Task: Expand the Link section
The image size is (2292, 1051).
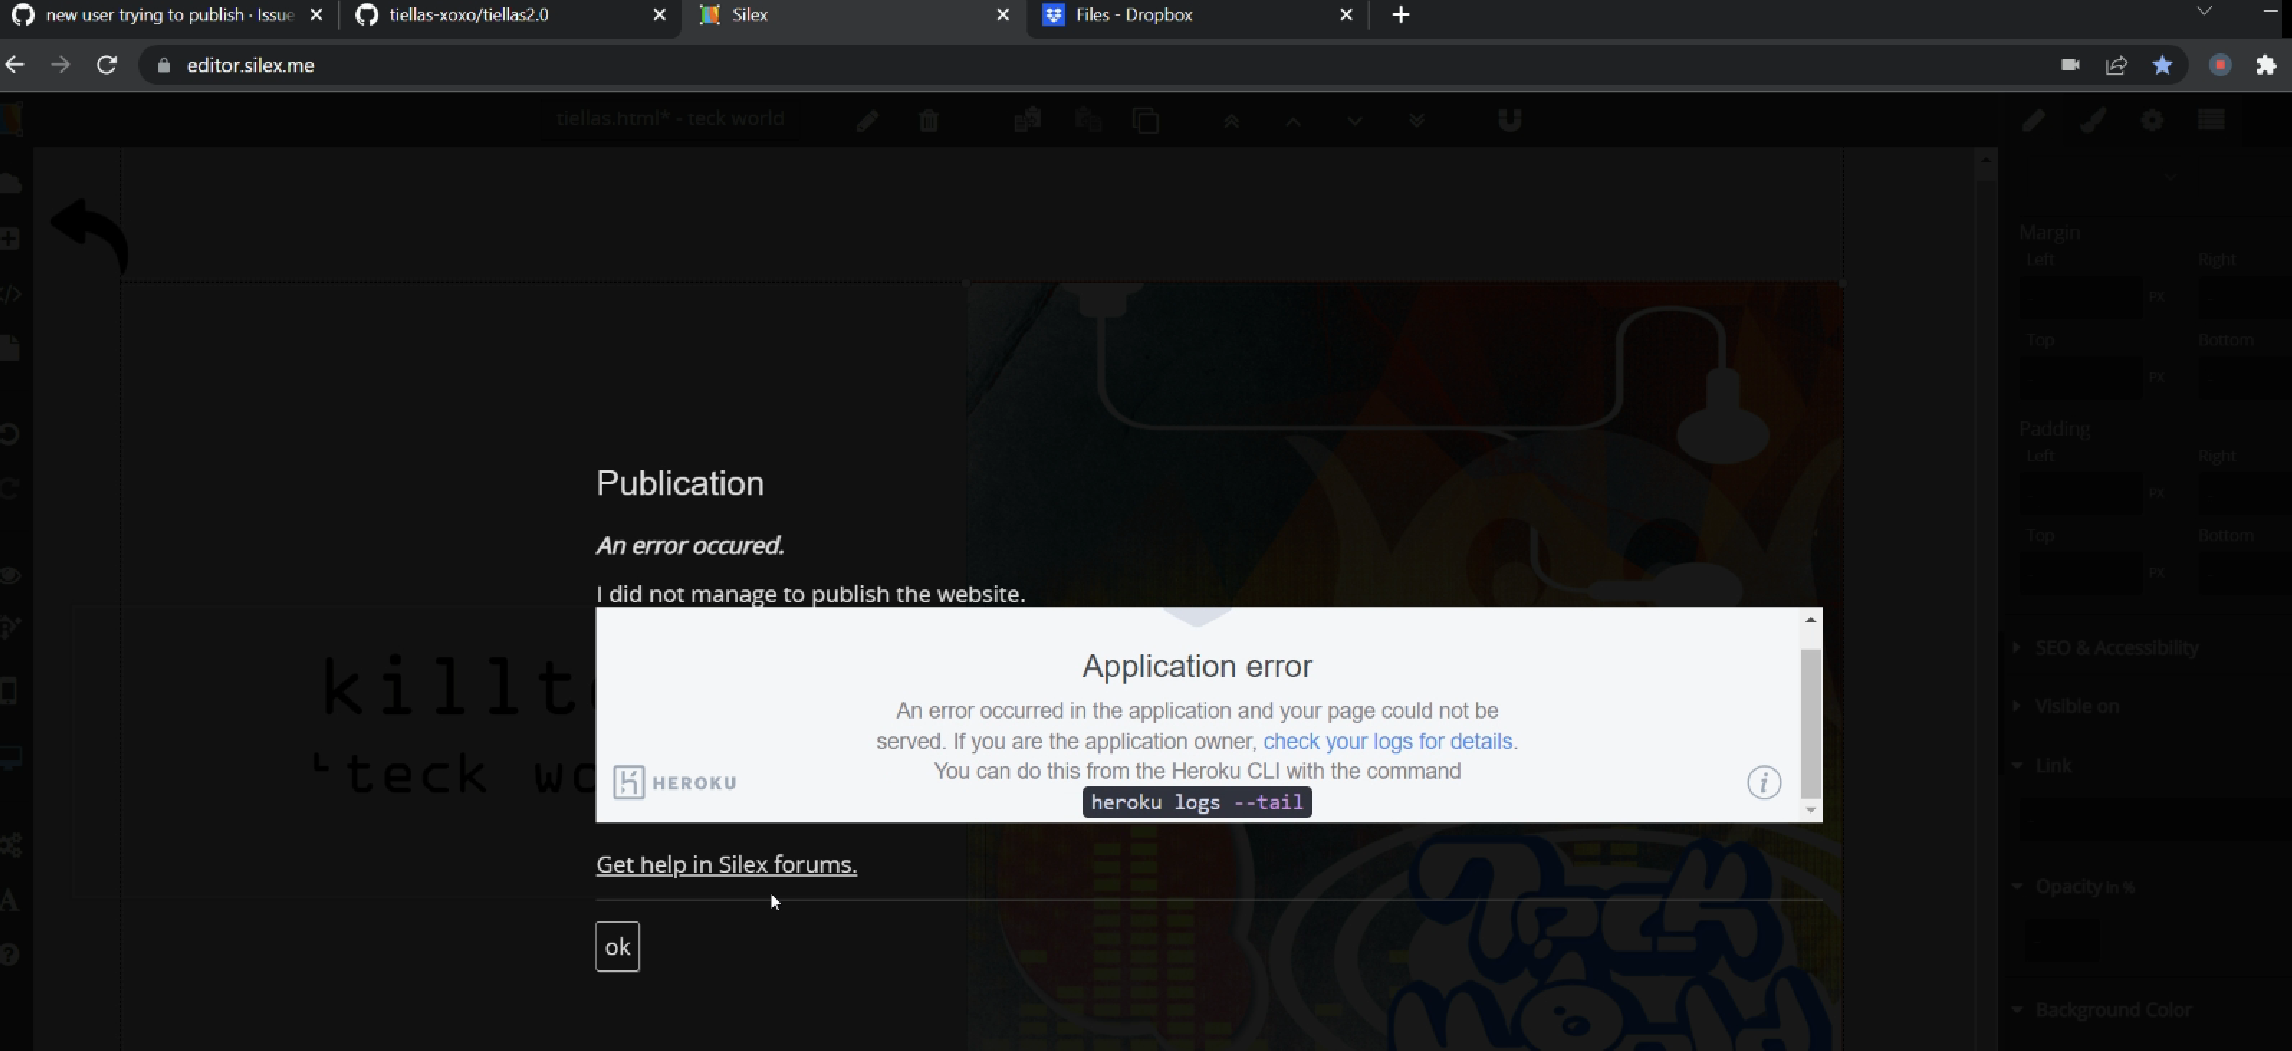Action: pos(2055,765)
